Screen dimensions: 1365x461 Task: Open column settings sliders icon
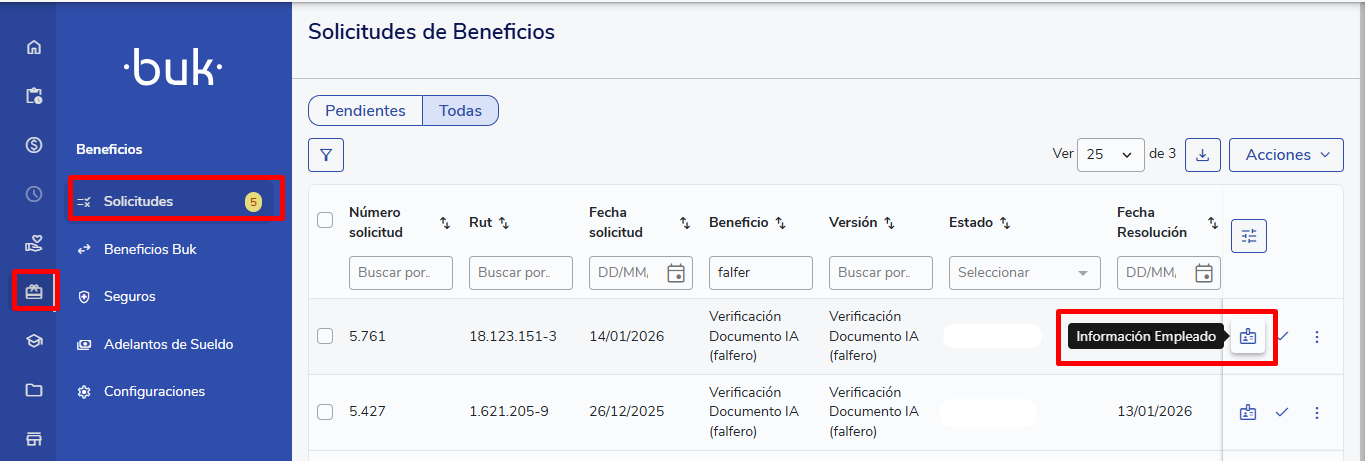(x=1248, y=236)
